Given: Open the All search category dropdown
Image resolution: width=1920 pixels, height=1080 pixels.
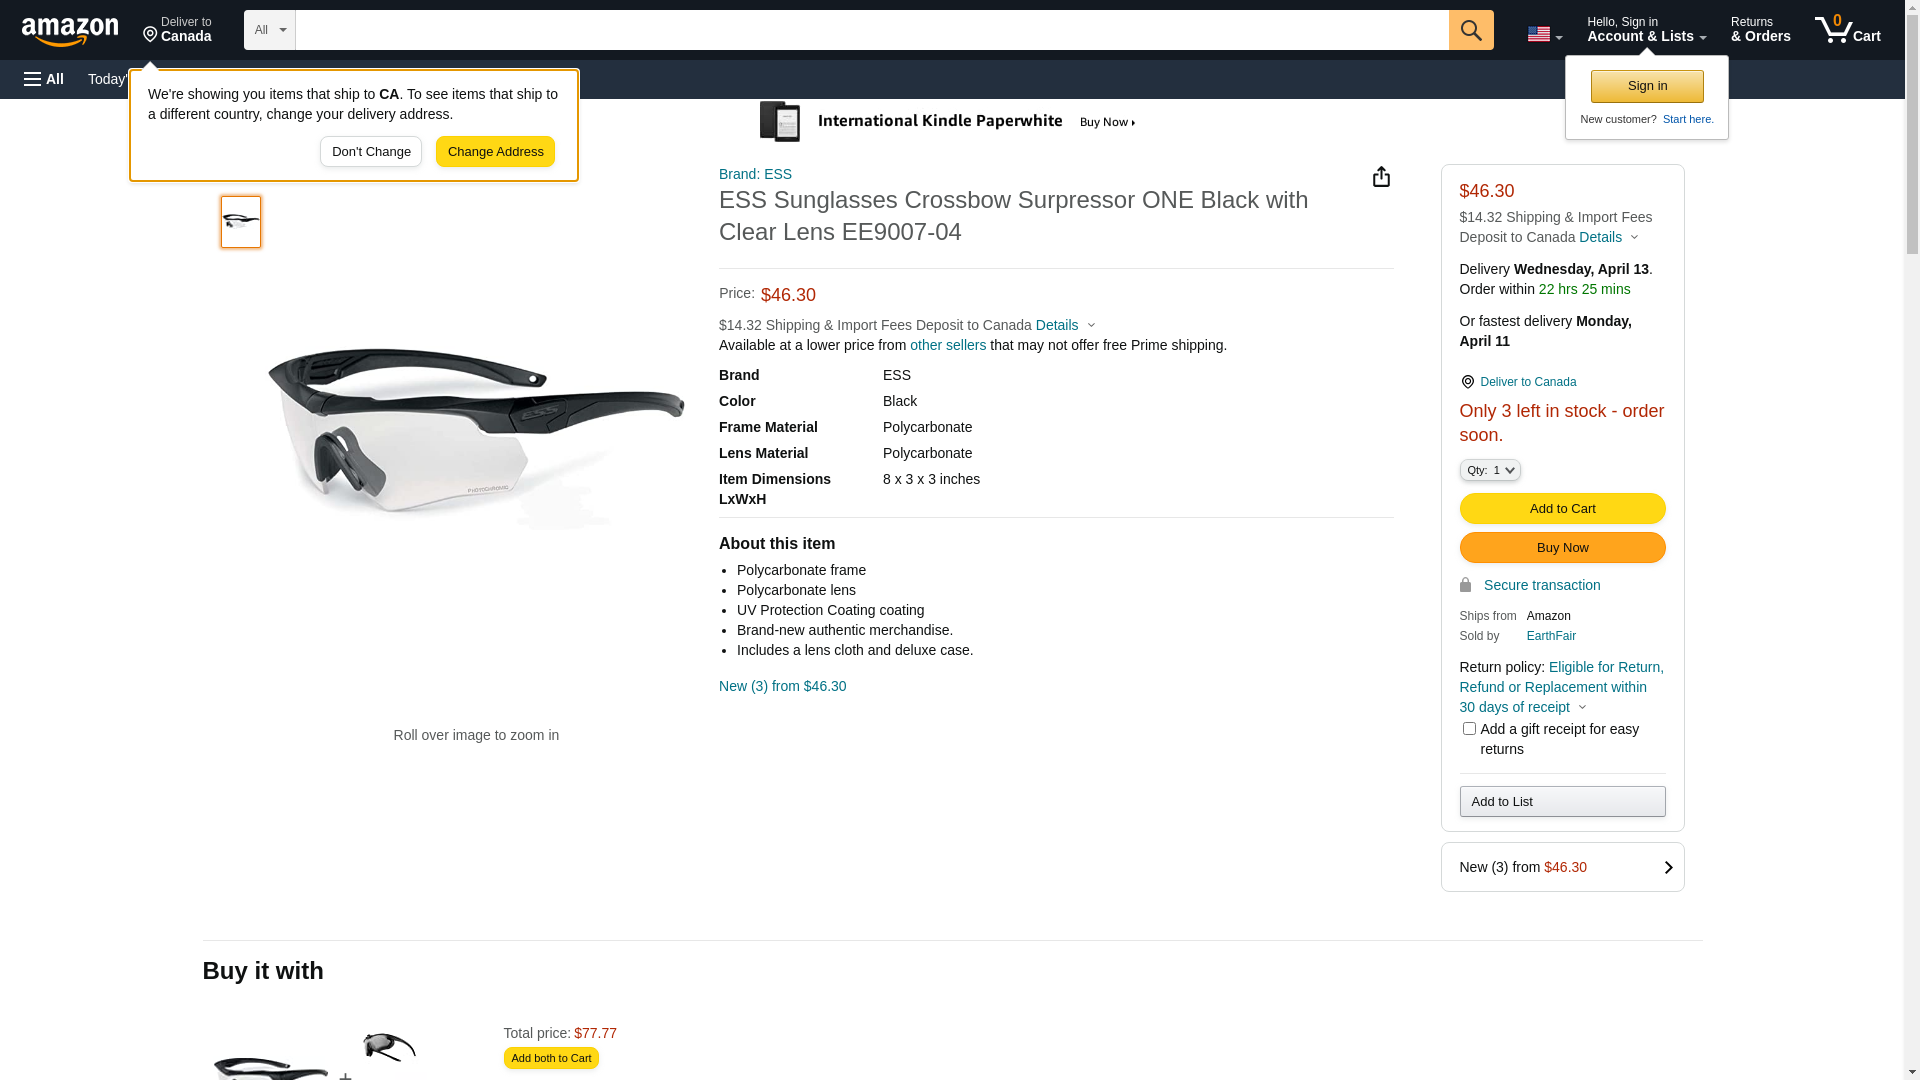Looking at the screenshot, I should pos(269,30).
